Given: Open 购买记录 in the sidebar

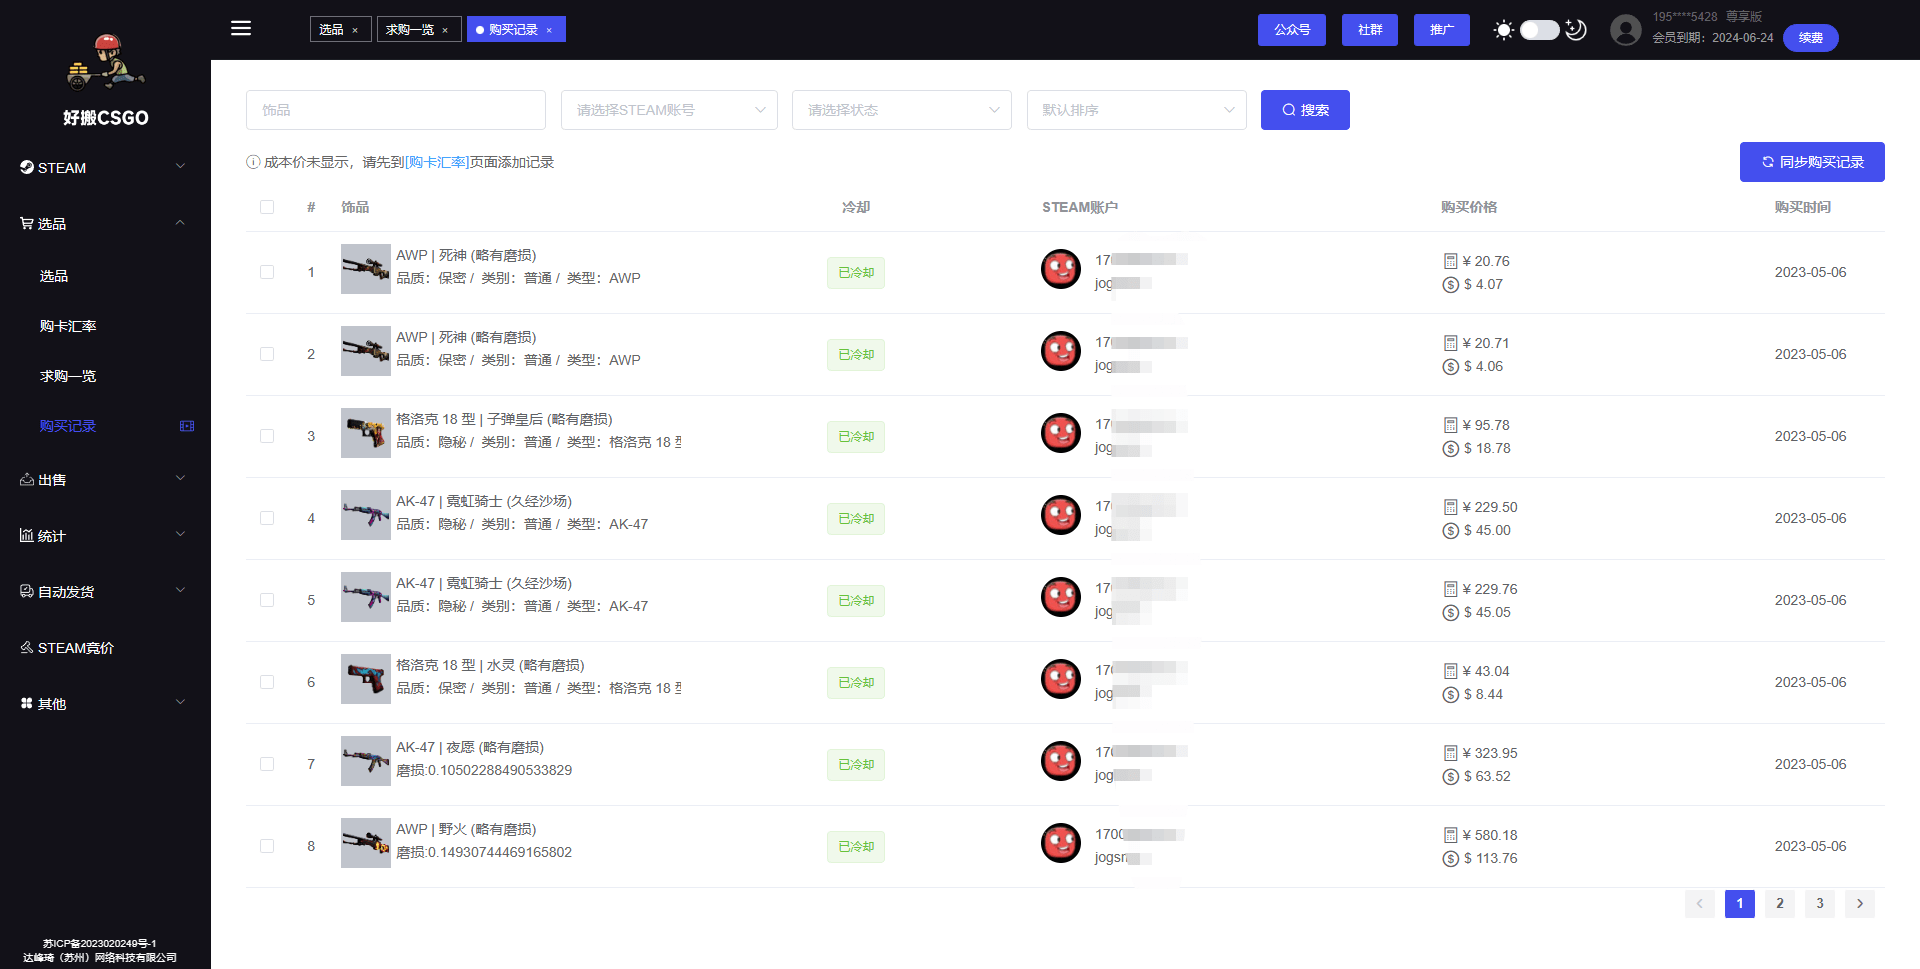Looking at the screenshot, I should [105, 426].
